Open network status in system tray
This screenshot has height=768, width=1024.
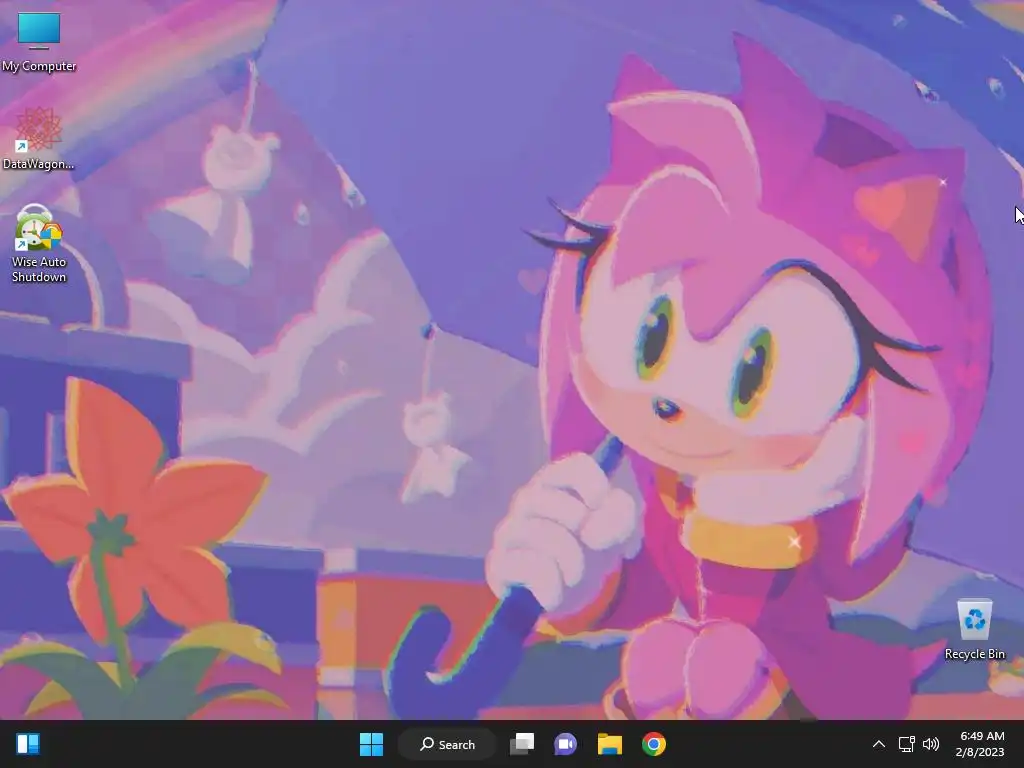point(906,744)
